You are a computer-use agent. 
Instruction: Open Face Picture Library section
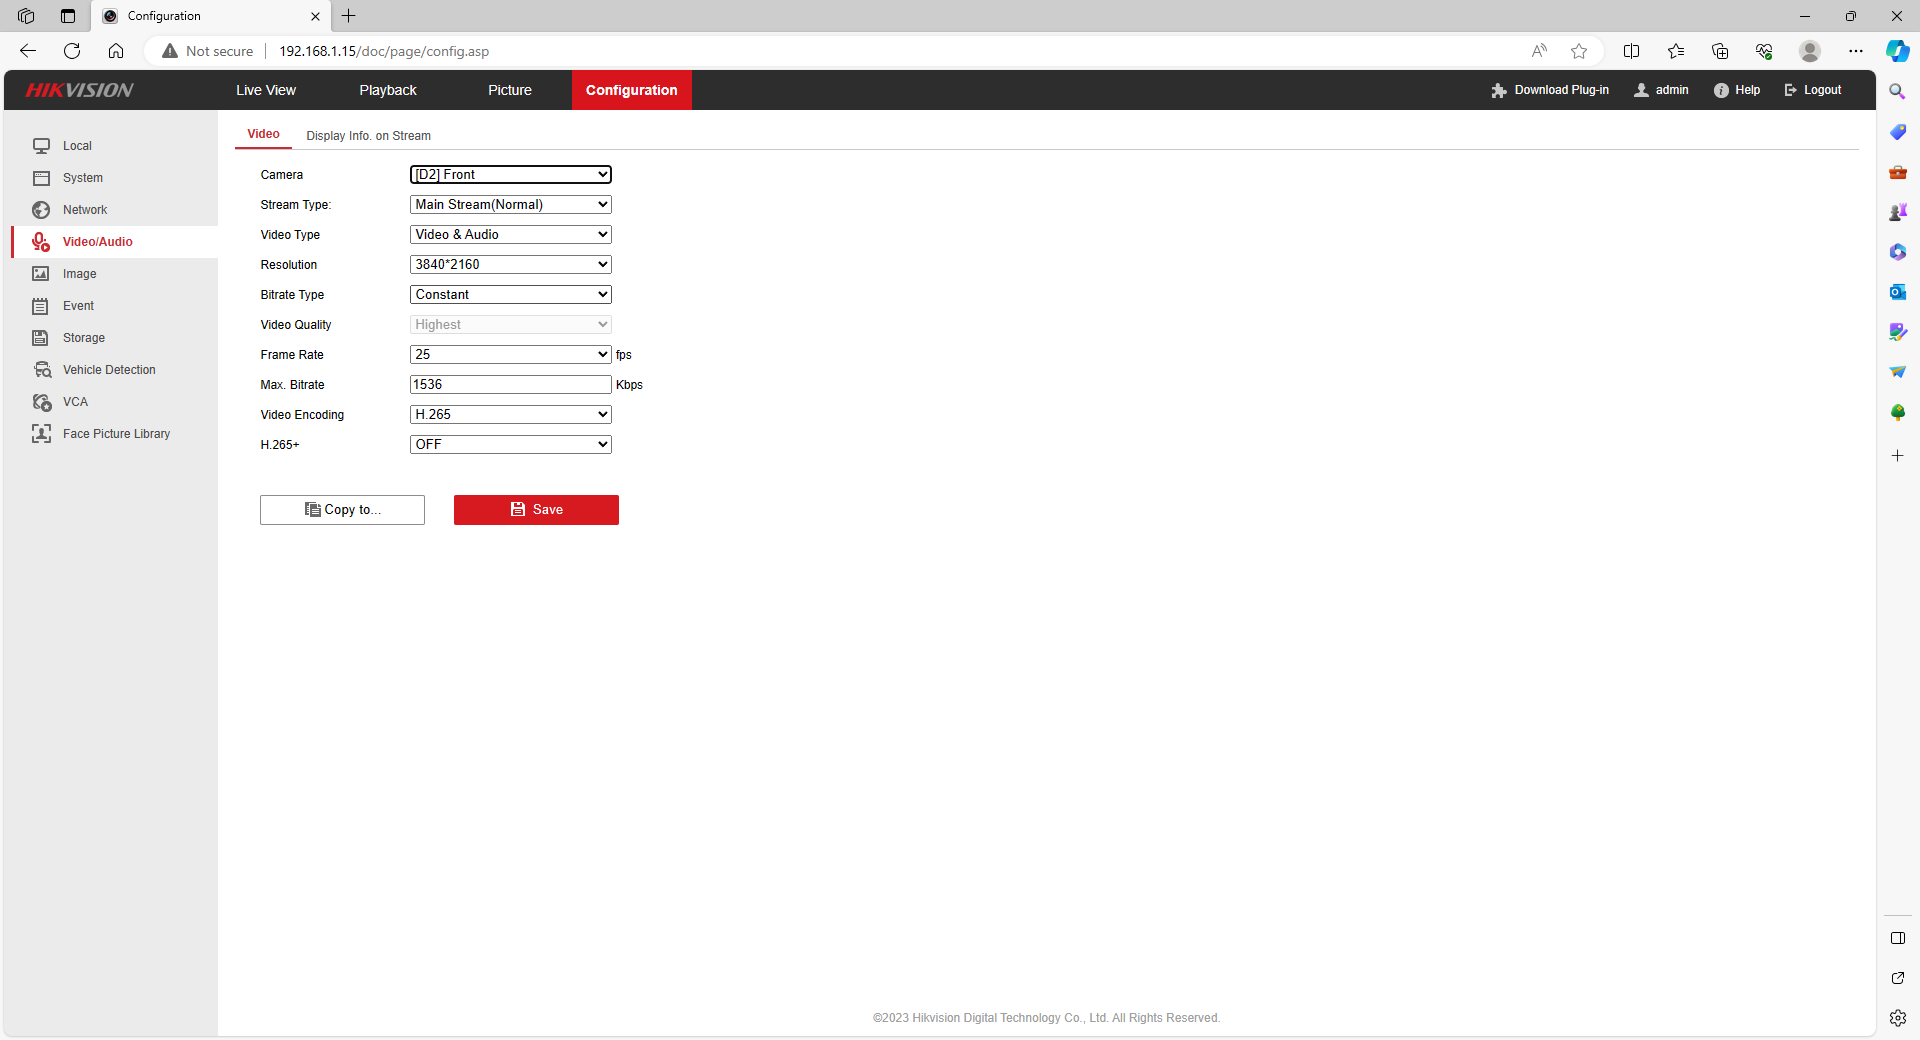tap(116, 434)
